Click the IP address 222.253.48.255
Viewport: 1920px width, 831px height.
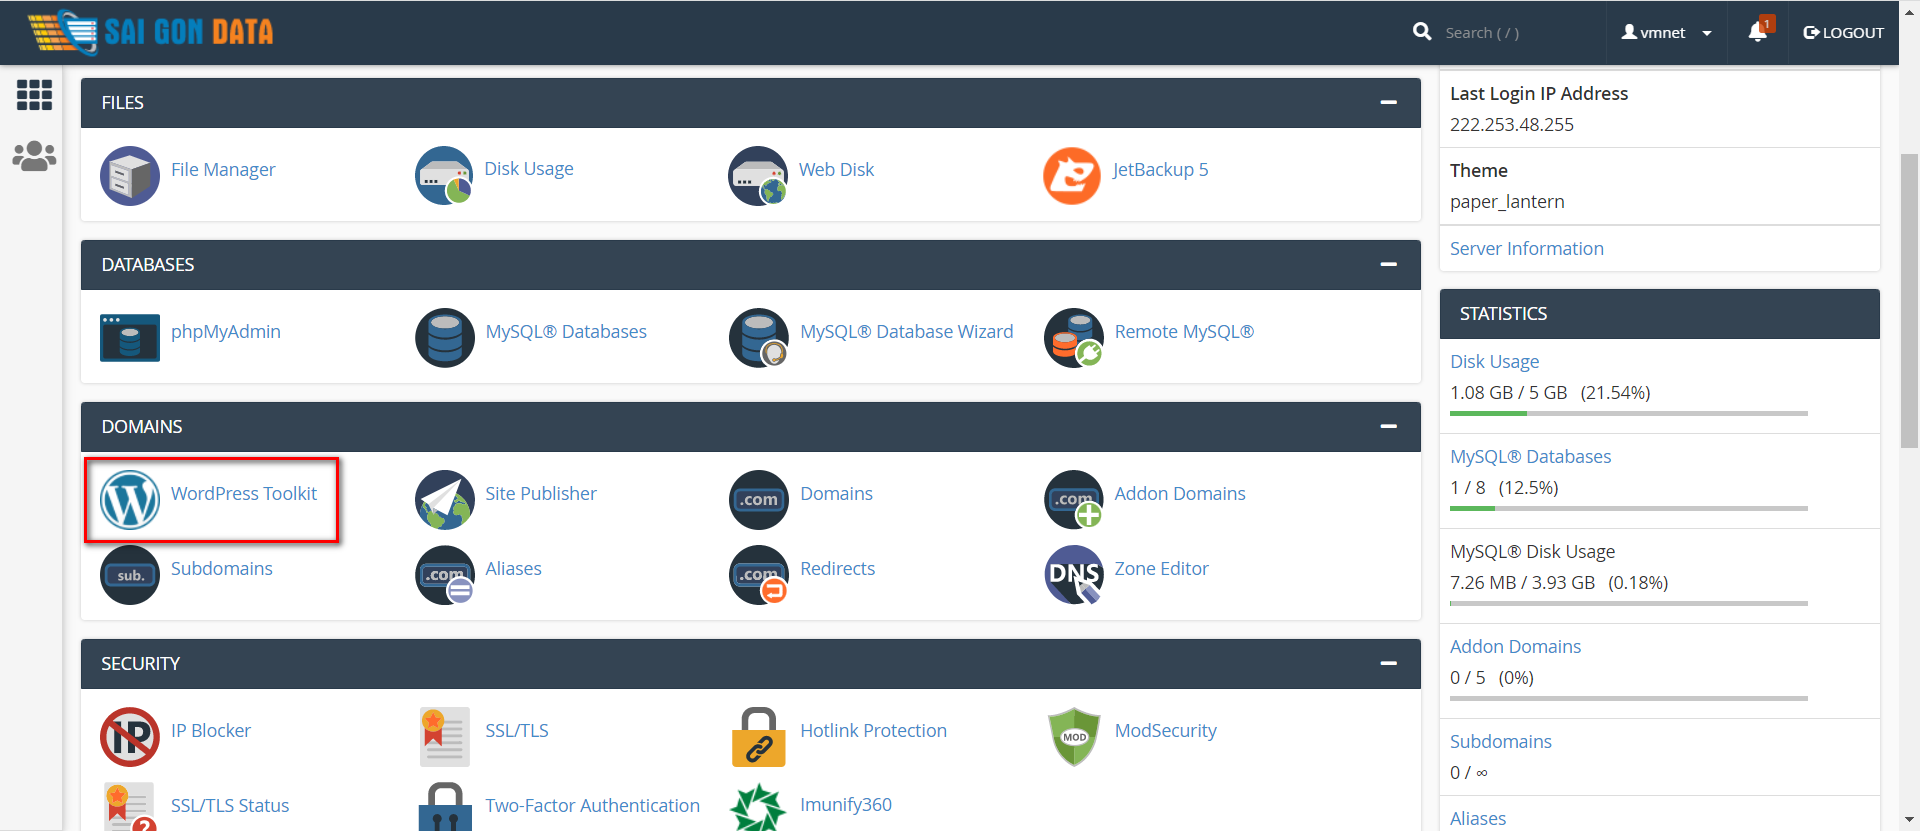(1511, 125)
